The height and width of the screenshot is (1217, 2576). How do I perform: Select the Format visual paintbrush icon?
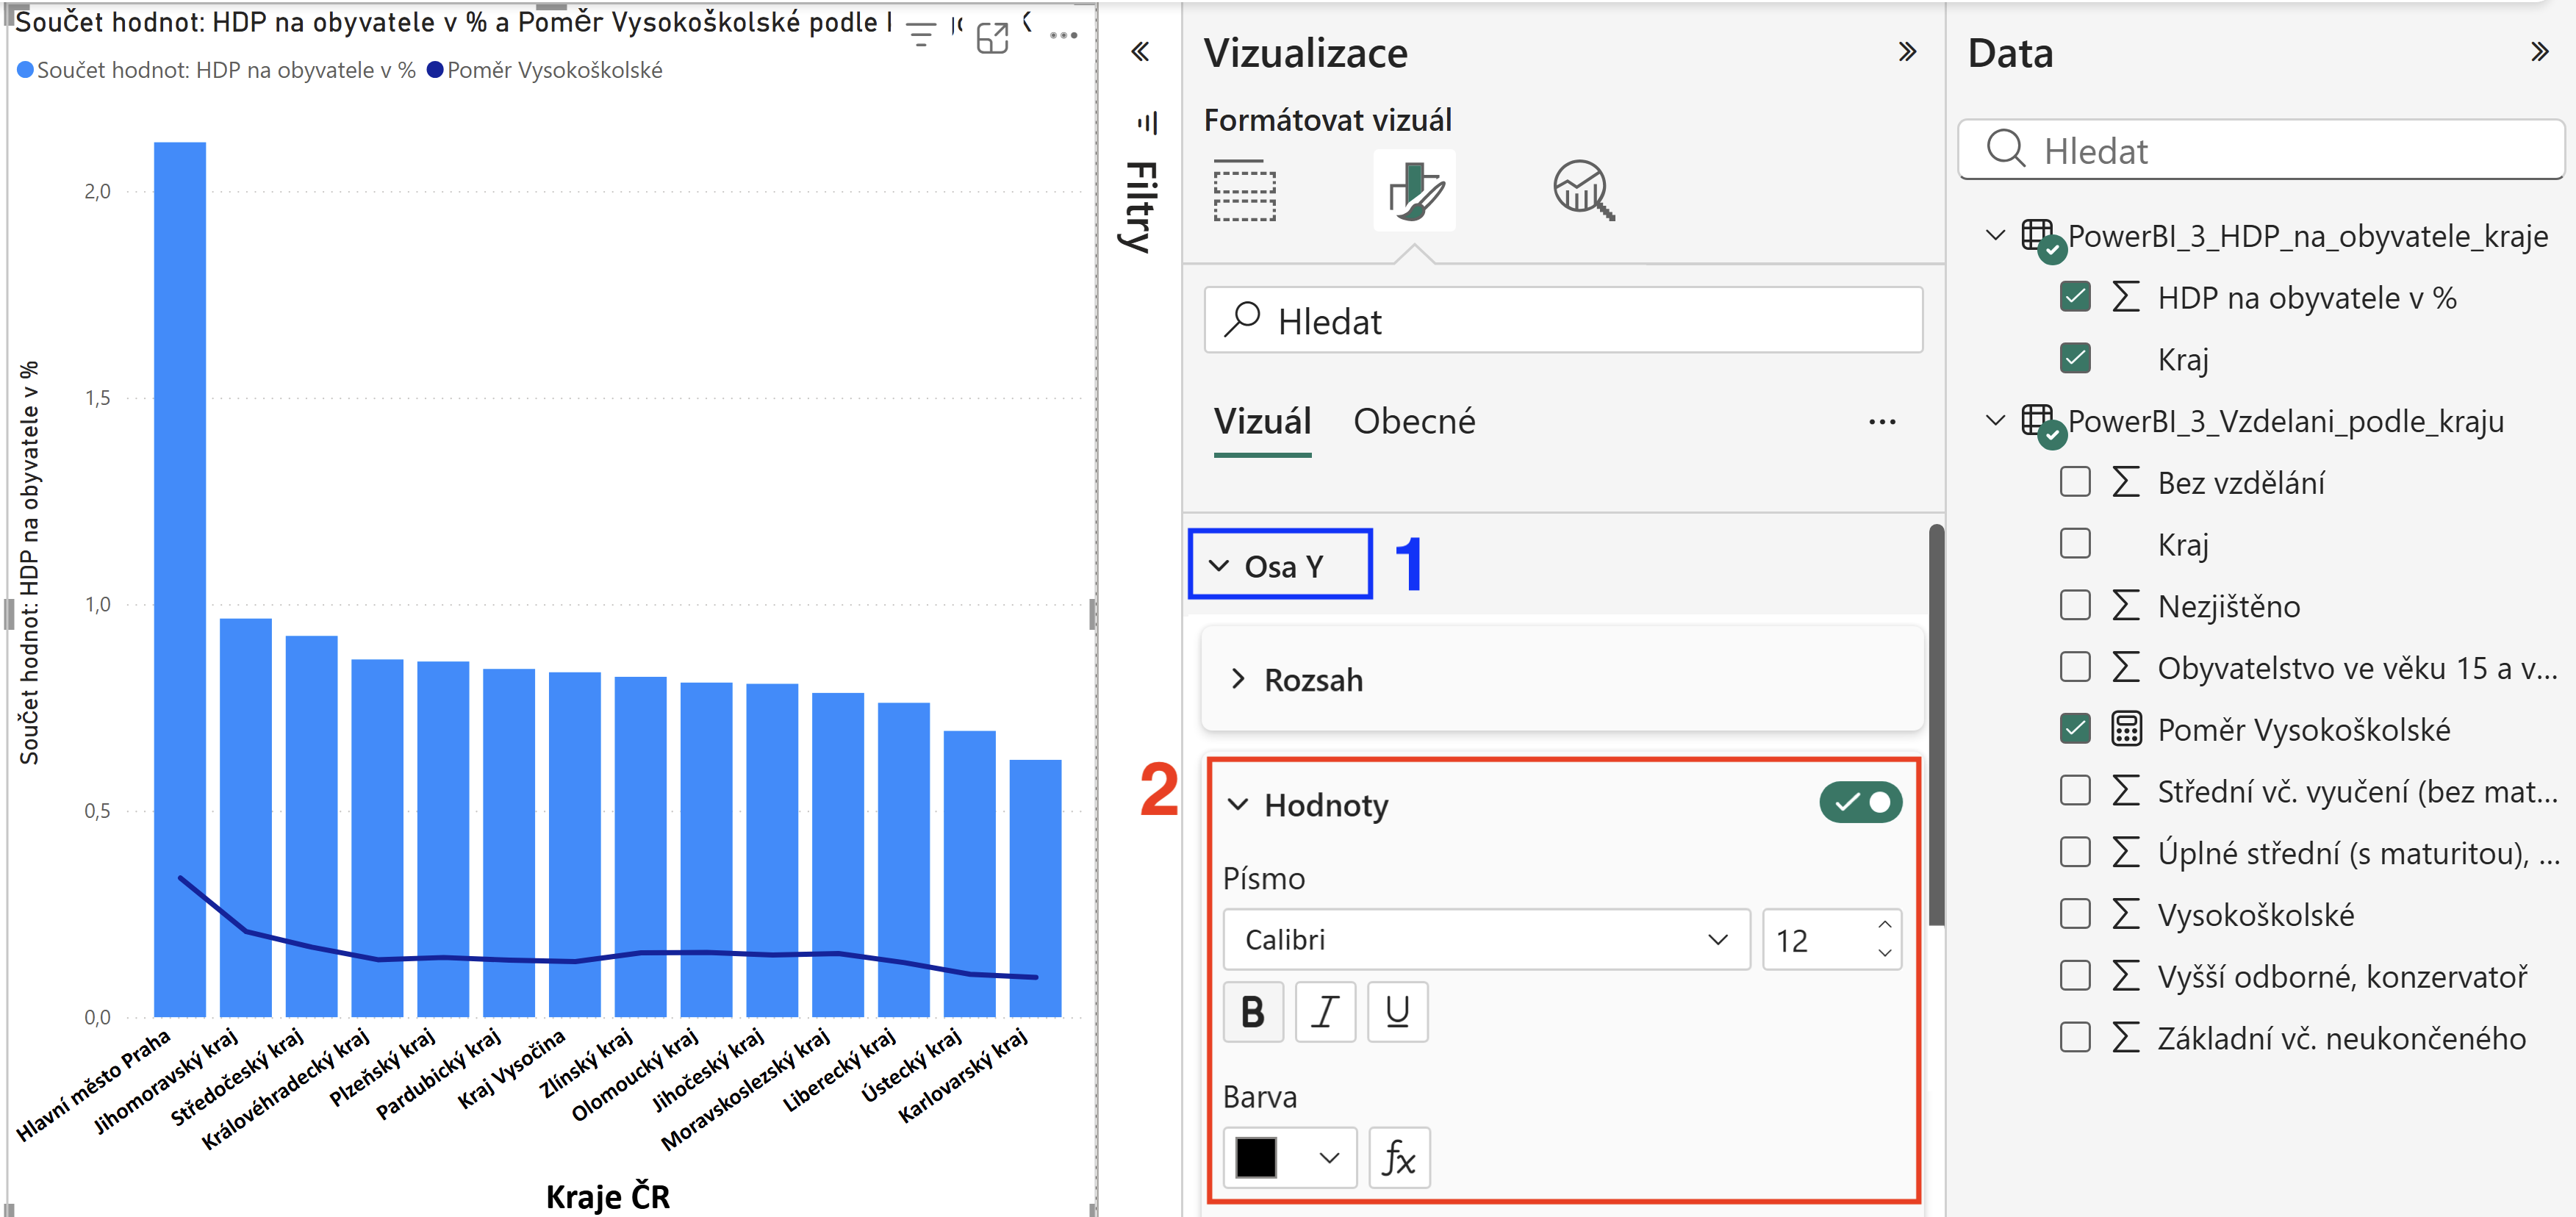(x=1414, y=190)
